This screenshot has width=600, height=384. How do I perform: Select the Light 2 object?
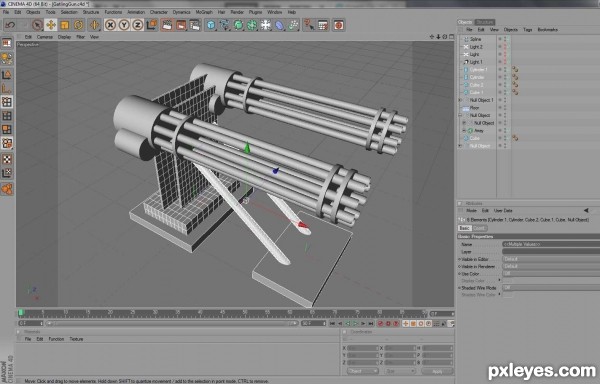tap(476, 47)
